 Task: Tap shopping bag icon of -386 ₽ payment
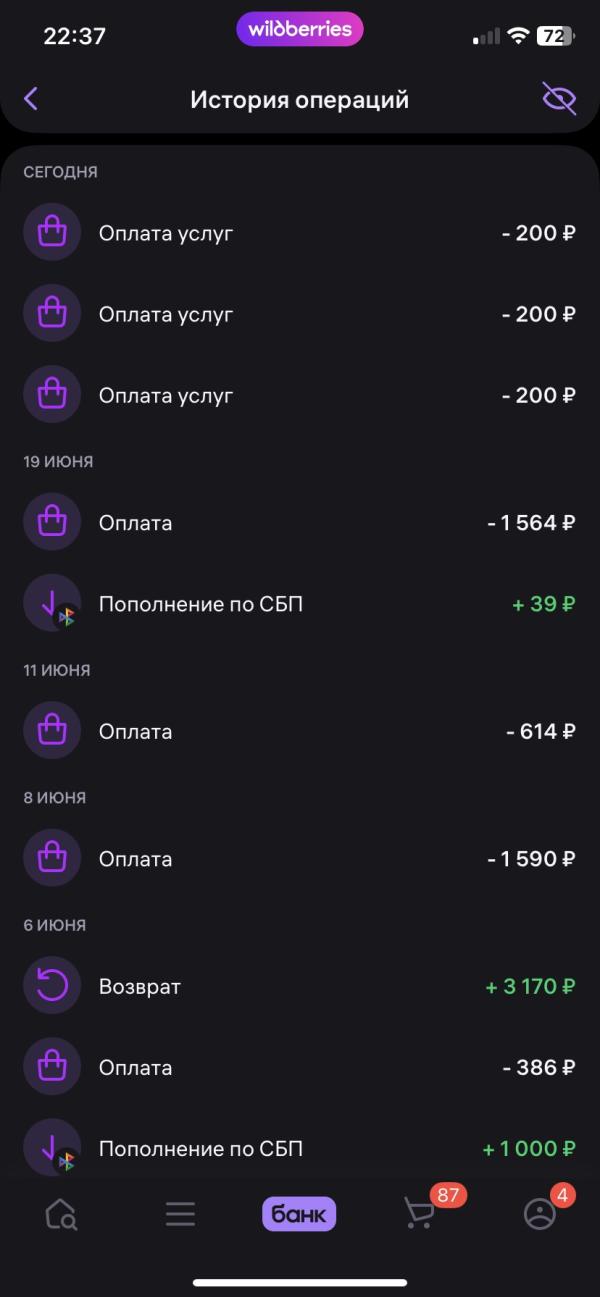point(52,1068)
